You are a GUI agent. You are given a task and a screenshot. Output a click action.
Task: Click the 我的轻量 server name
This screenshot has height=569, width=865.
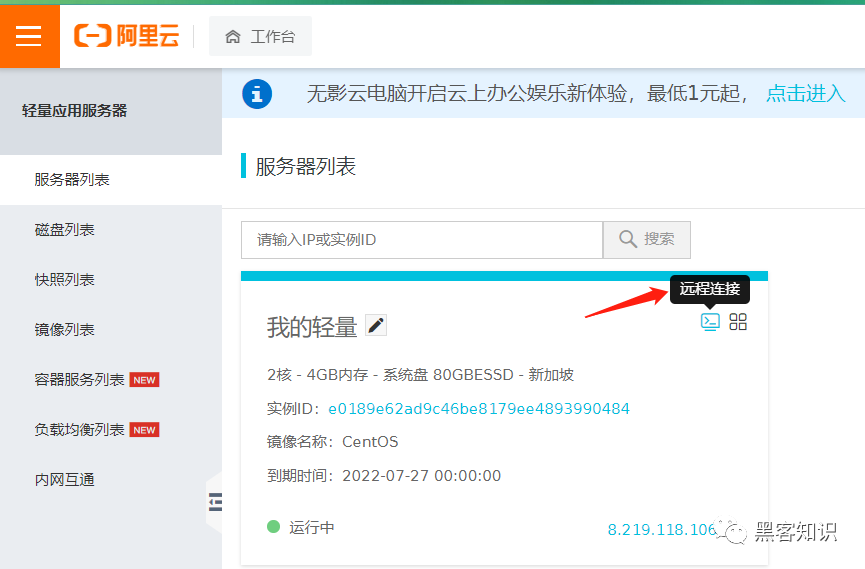312,327
